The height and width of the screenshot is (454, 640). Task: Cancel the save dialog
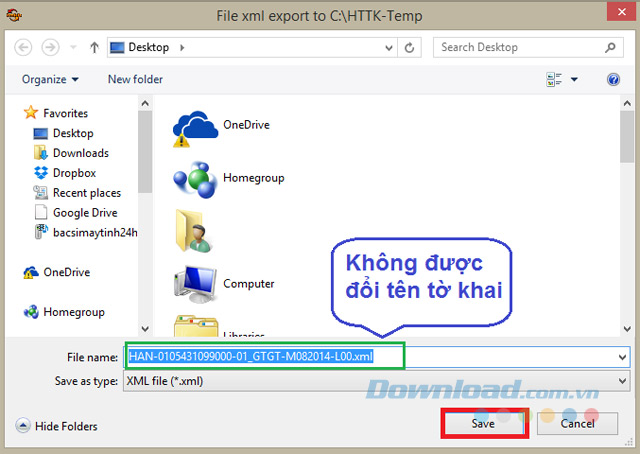pyautogui.click(x=577, y=423)
